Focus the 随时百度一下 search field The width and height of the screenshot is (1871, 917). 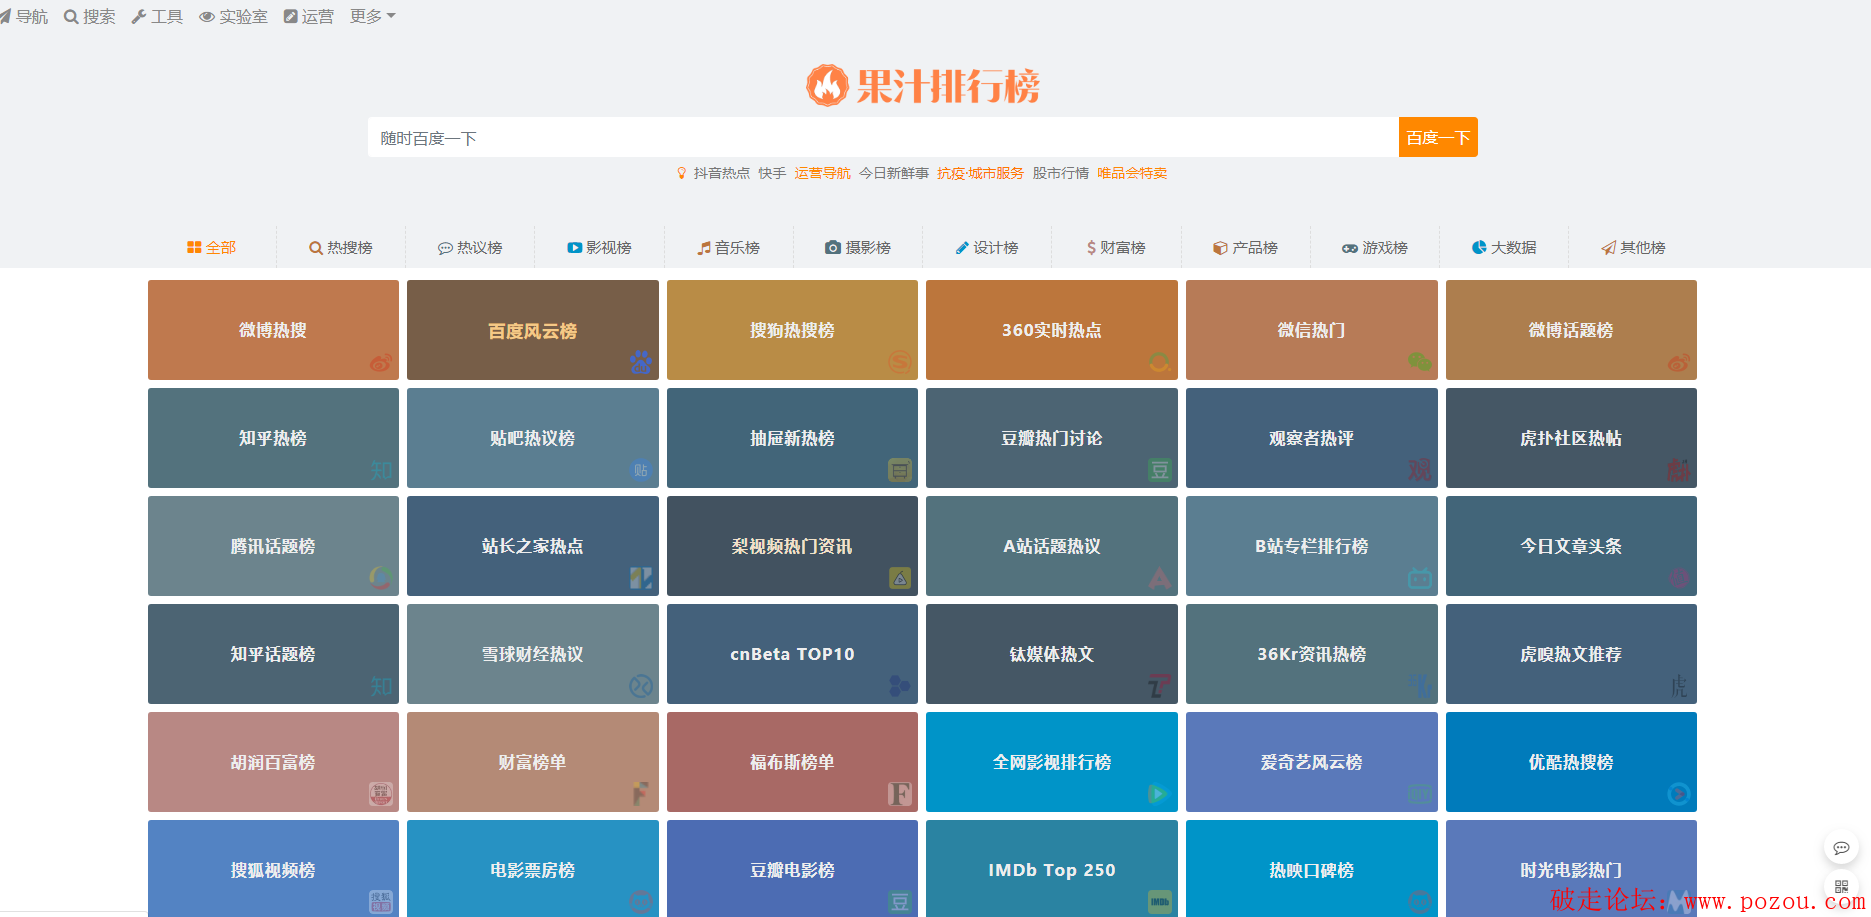tap(883, 137)
